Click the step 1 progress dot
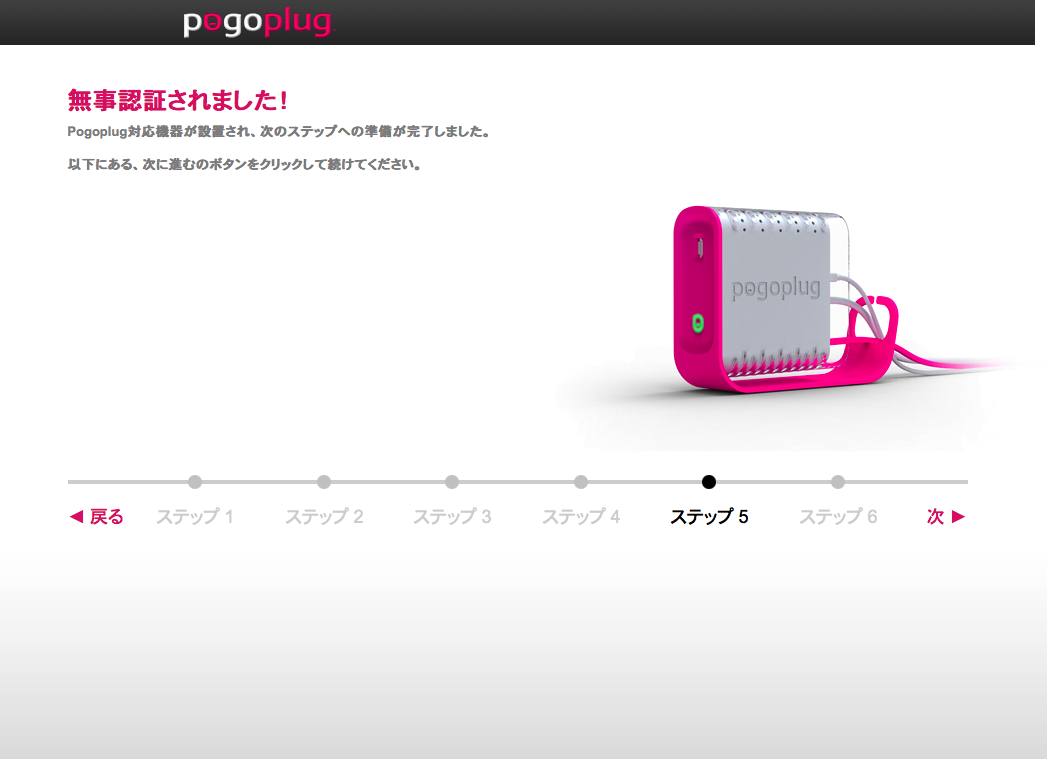 pos(195,482)
